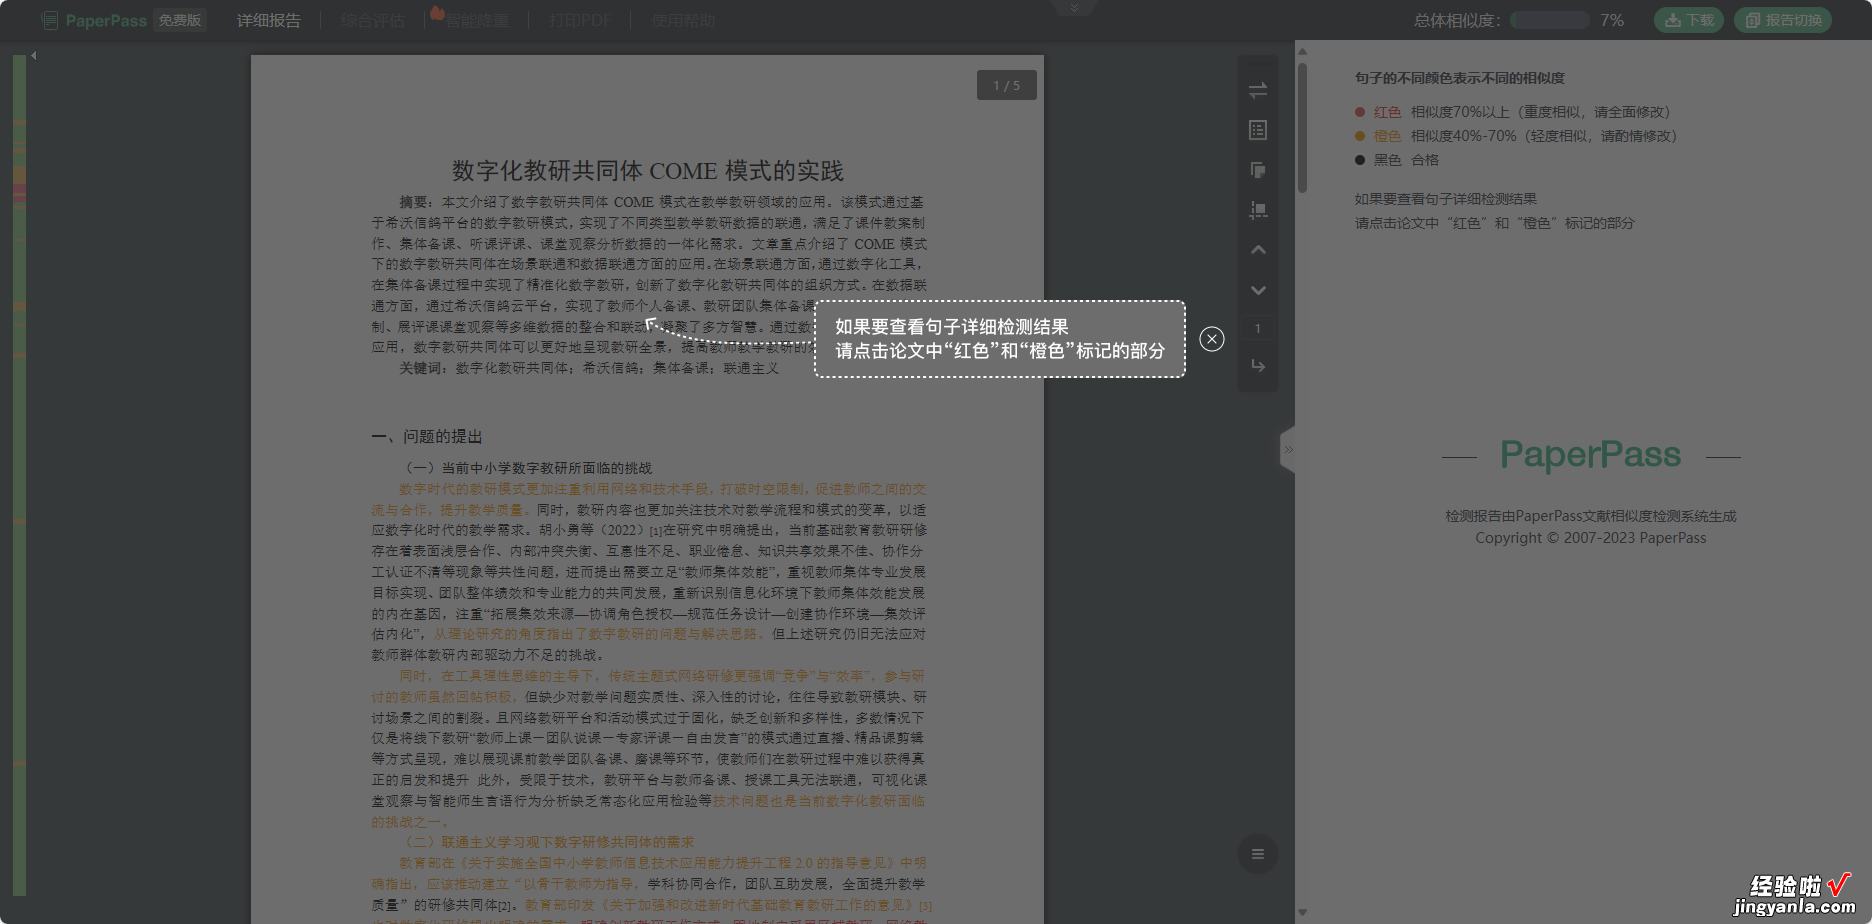Click the overall similarity progress bar
The width and height of the screenshot is (1872, 924).
tap(1550, 20)
